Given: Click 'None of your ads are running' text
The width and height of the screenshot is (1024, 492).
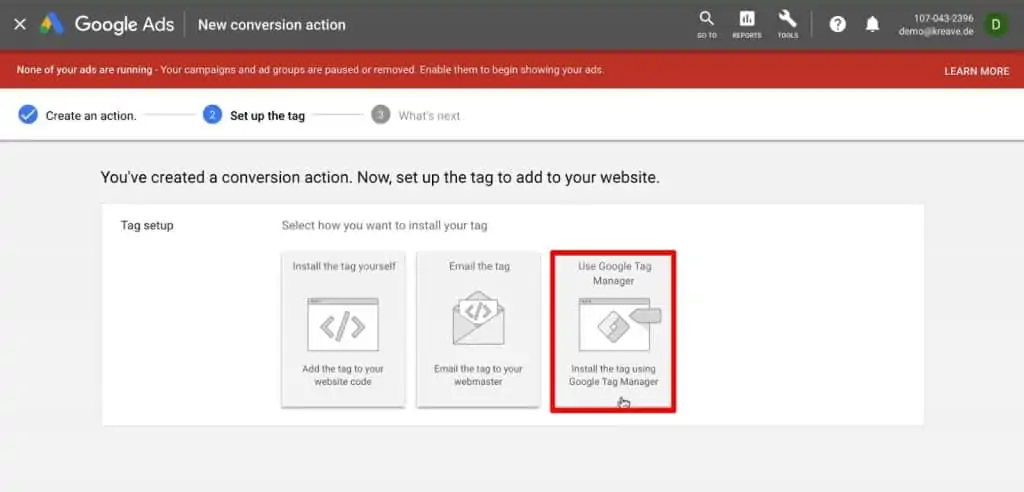Looking at the screenshot, I should coord(84,69).
